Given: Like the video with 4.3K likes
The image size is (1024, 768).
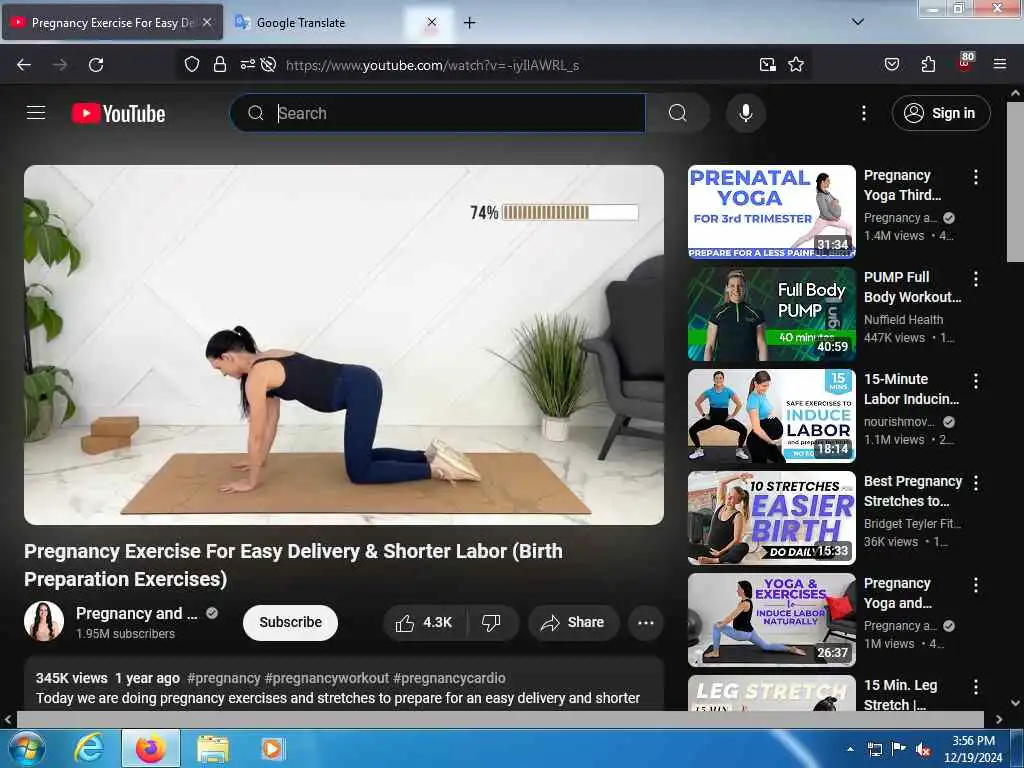Looking at the screenshot, I should 424,622.
